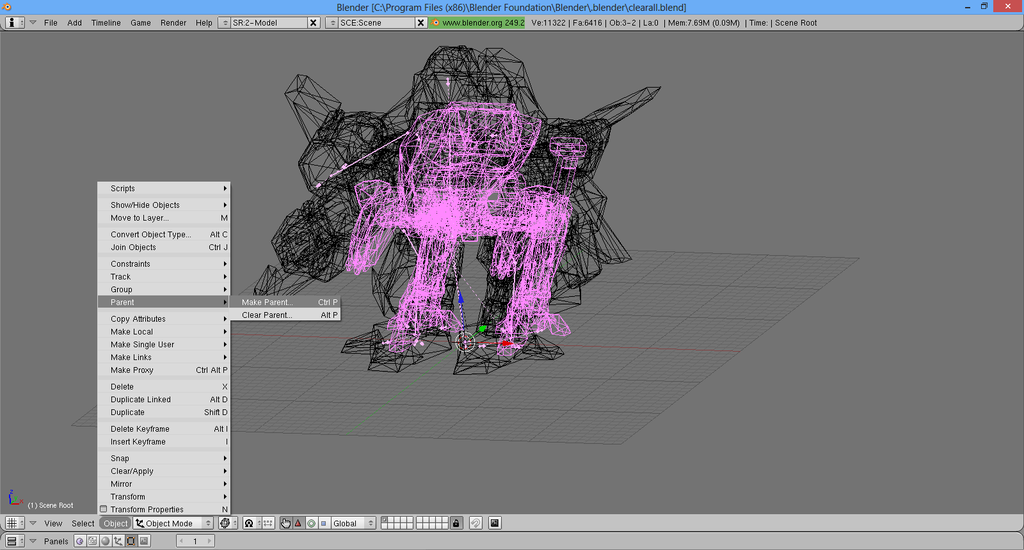Viewport: 1024px width, 550px height.
Task: Open the Game menu
Action: (140, 22)
